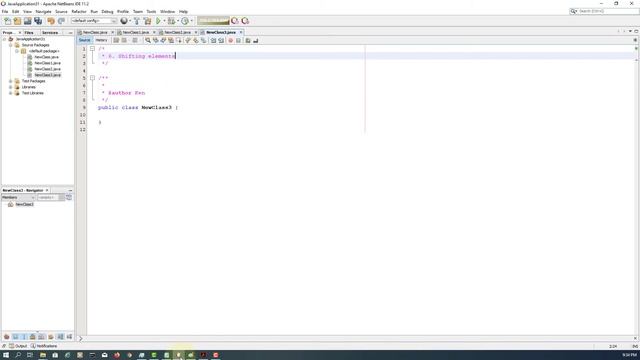This screenshot has height=360, width=640.
Task: Collapse the Source Packages node
Action: point(11,45)
